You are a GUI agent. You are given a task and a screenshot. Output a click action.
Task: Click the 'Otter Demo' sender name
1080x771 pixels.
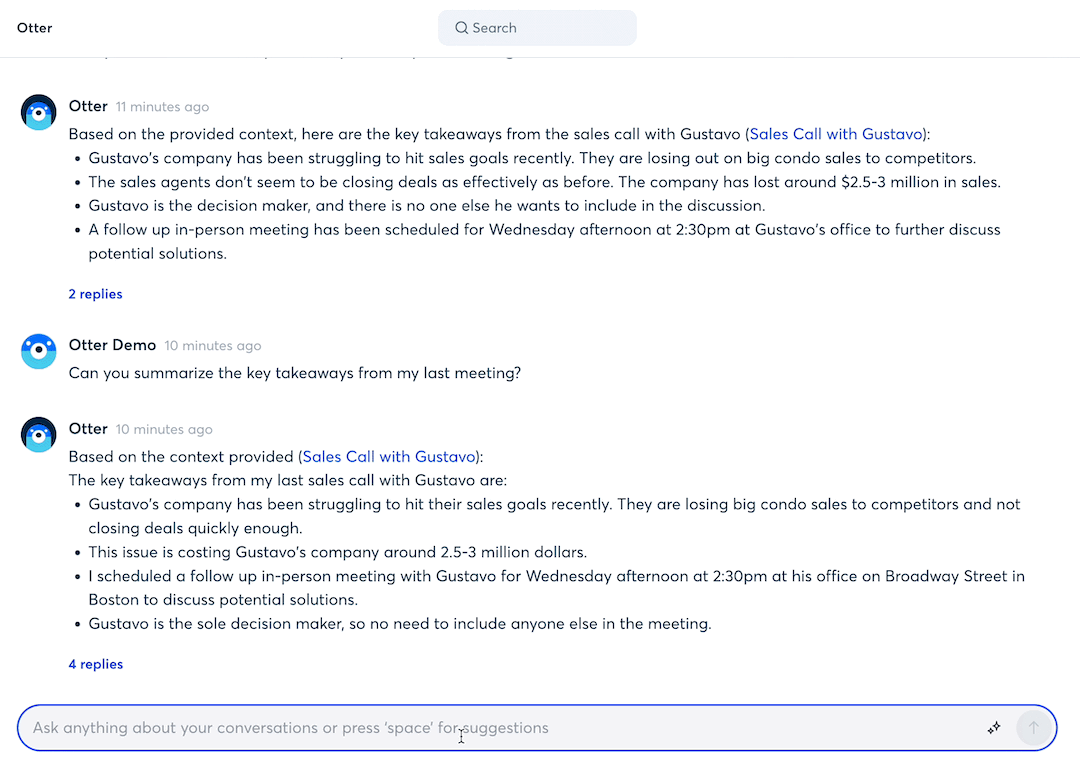click(112, 345)
